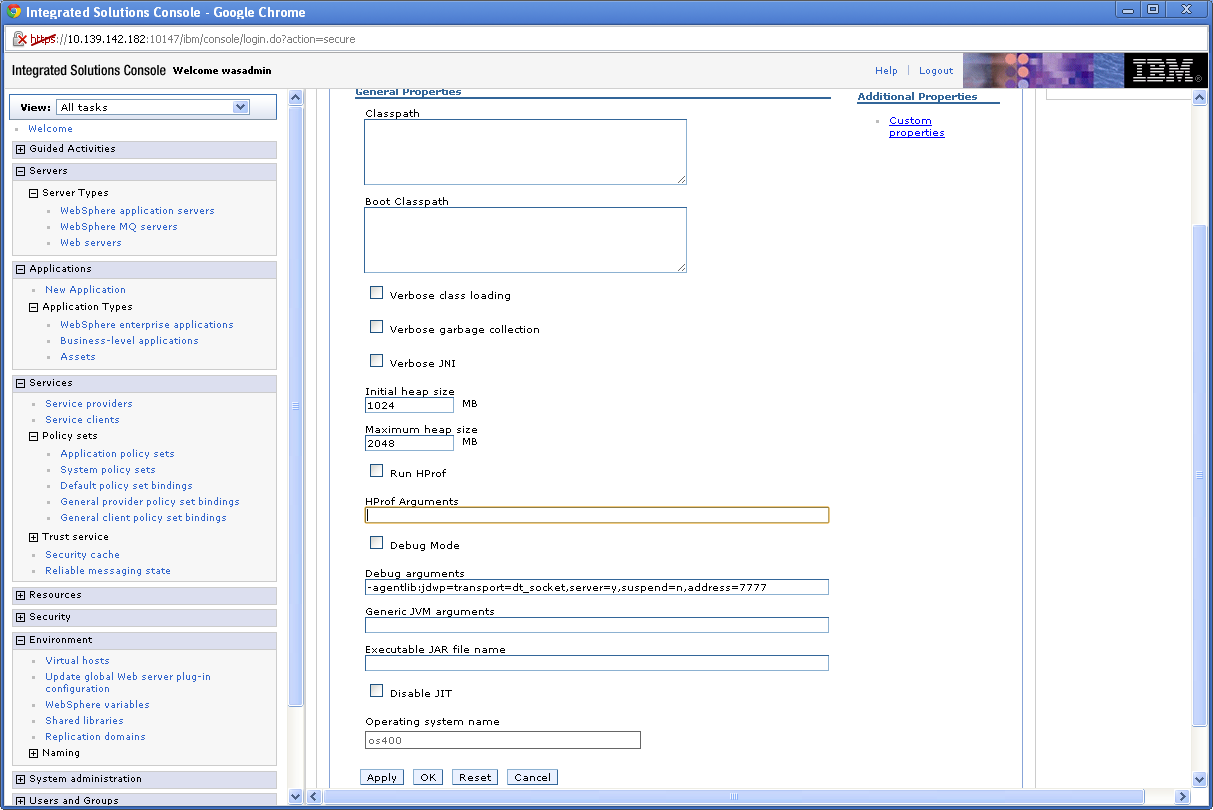Focus the Boot Classpath text area
The image size is (1213, 810).
coord(525,240)
